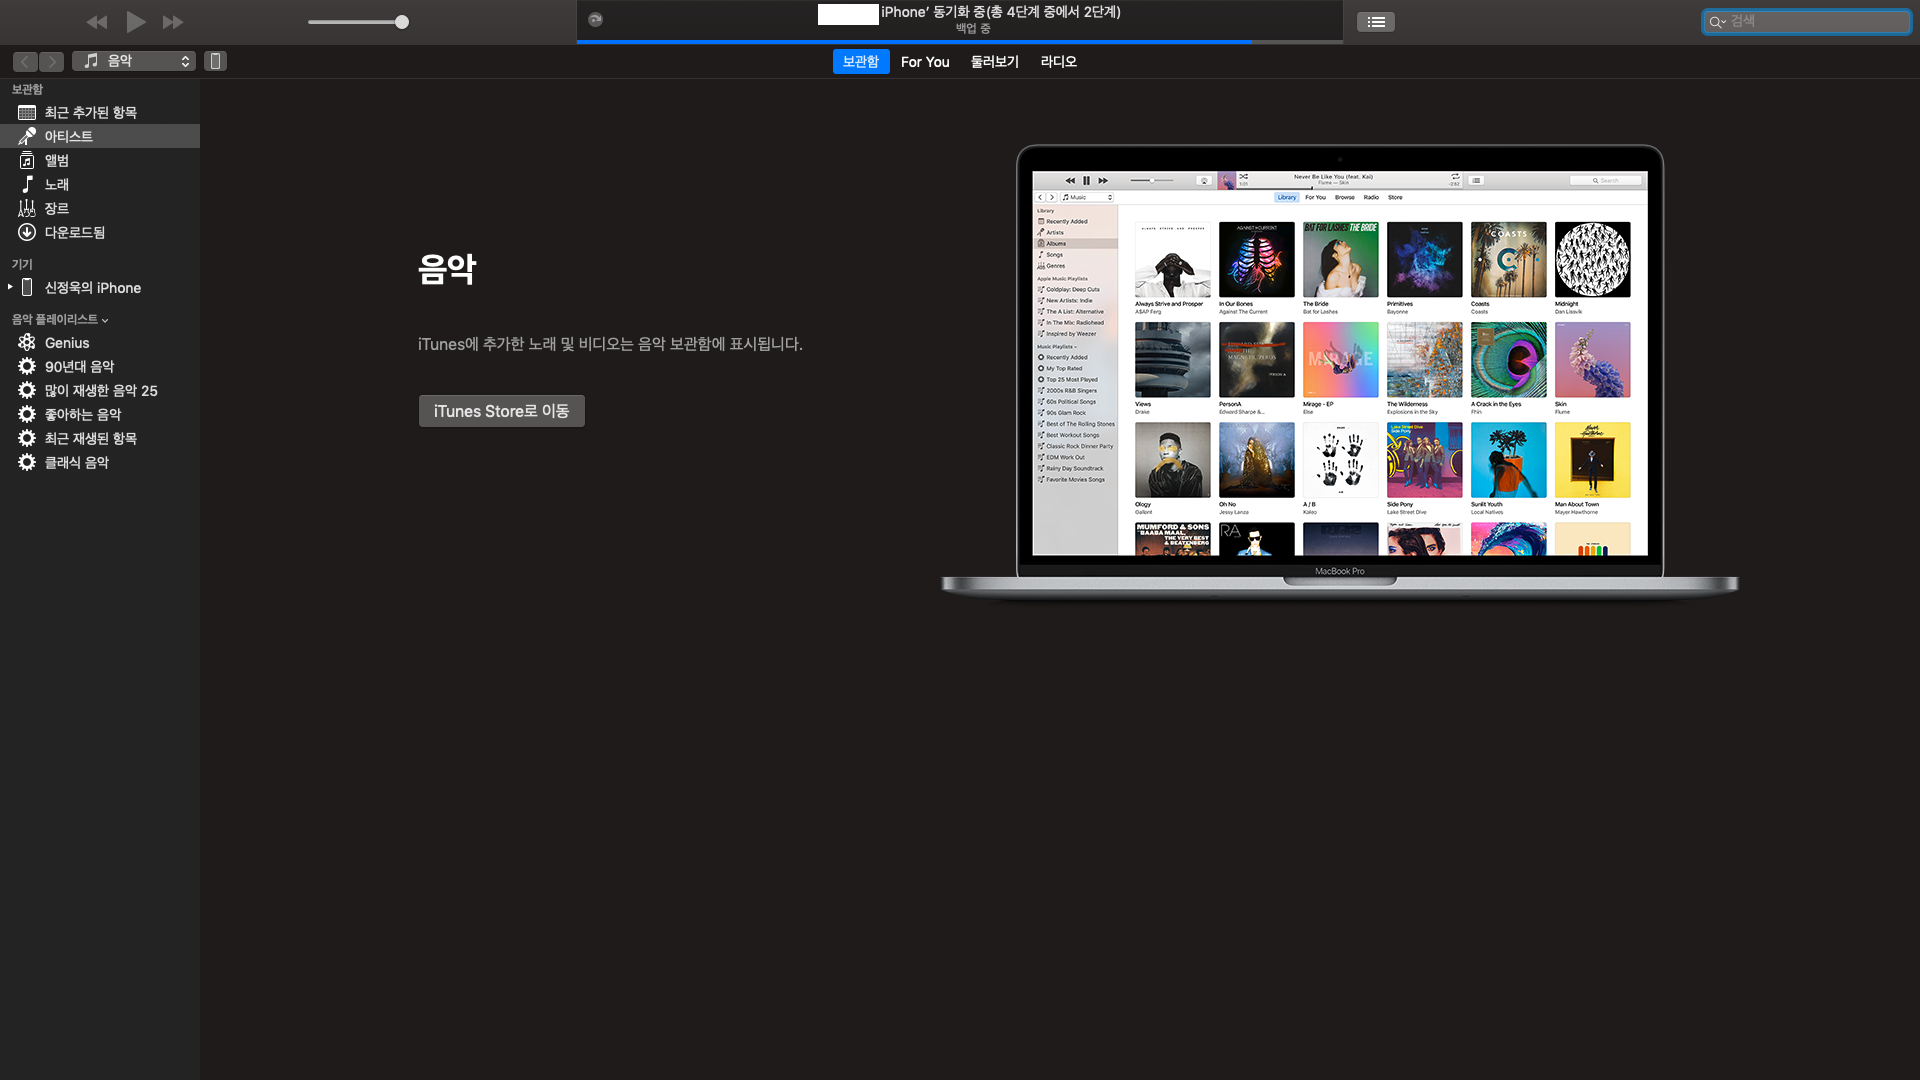The width and height of the screenshot is (1920, 1080).
Task: Click the play button
Action: click(x=136, y=22)
